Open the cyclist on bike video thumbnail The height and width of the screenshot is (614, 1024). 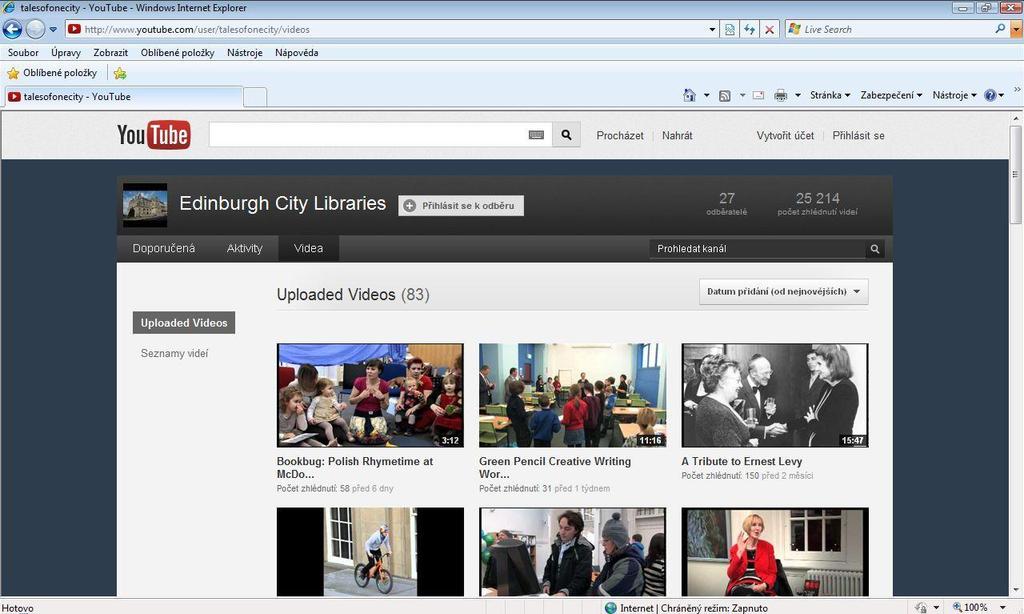click(370, 552)
